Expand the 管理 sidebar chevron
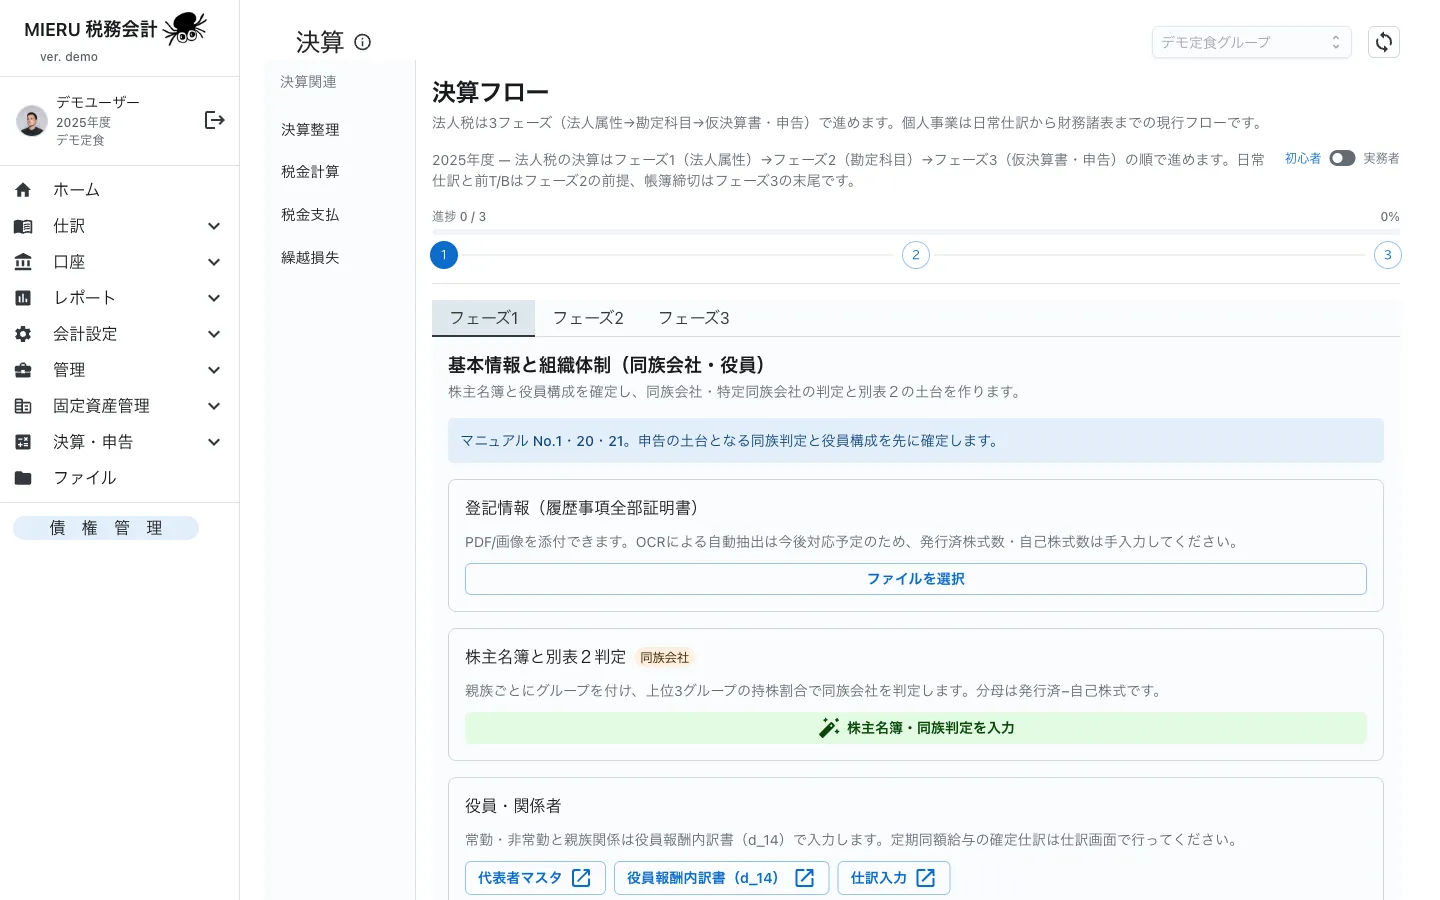This screenshot has width=1440, height=900. (x=214, y=370)
